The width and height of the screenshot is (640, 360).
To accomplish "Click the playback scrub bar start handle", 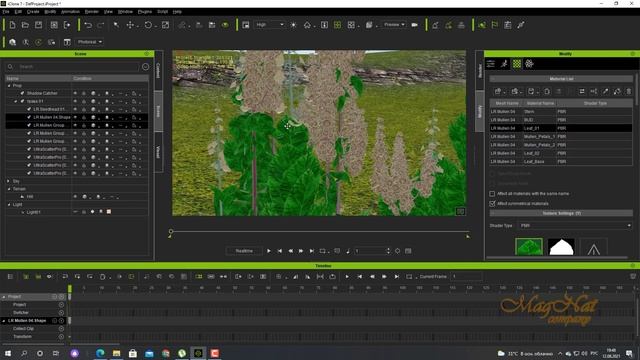I will point(171,232).
